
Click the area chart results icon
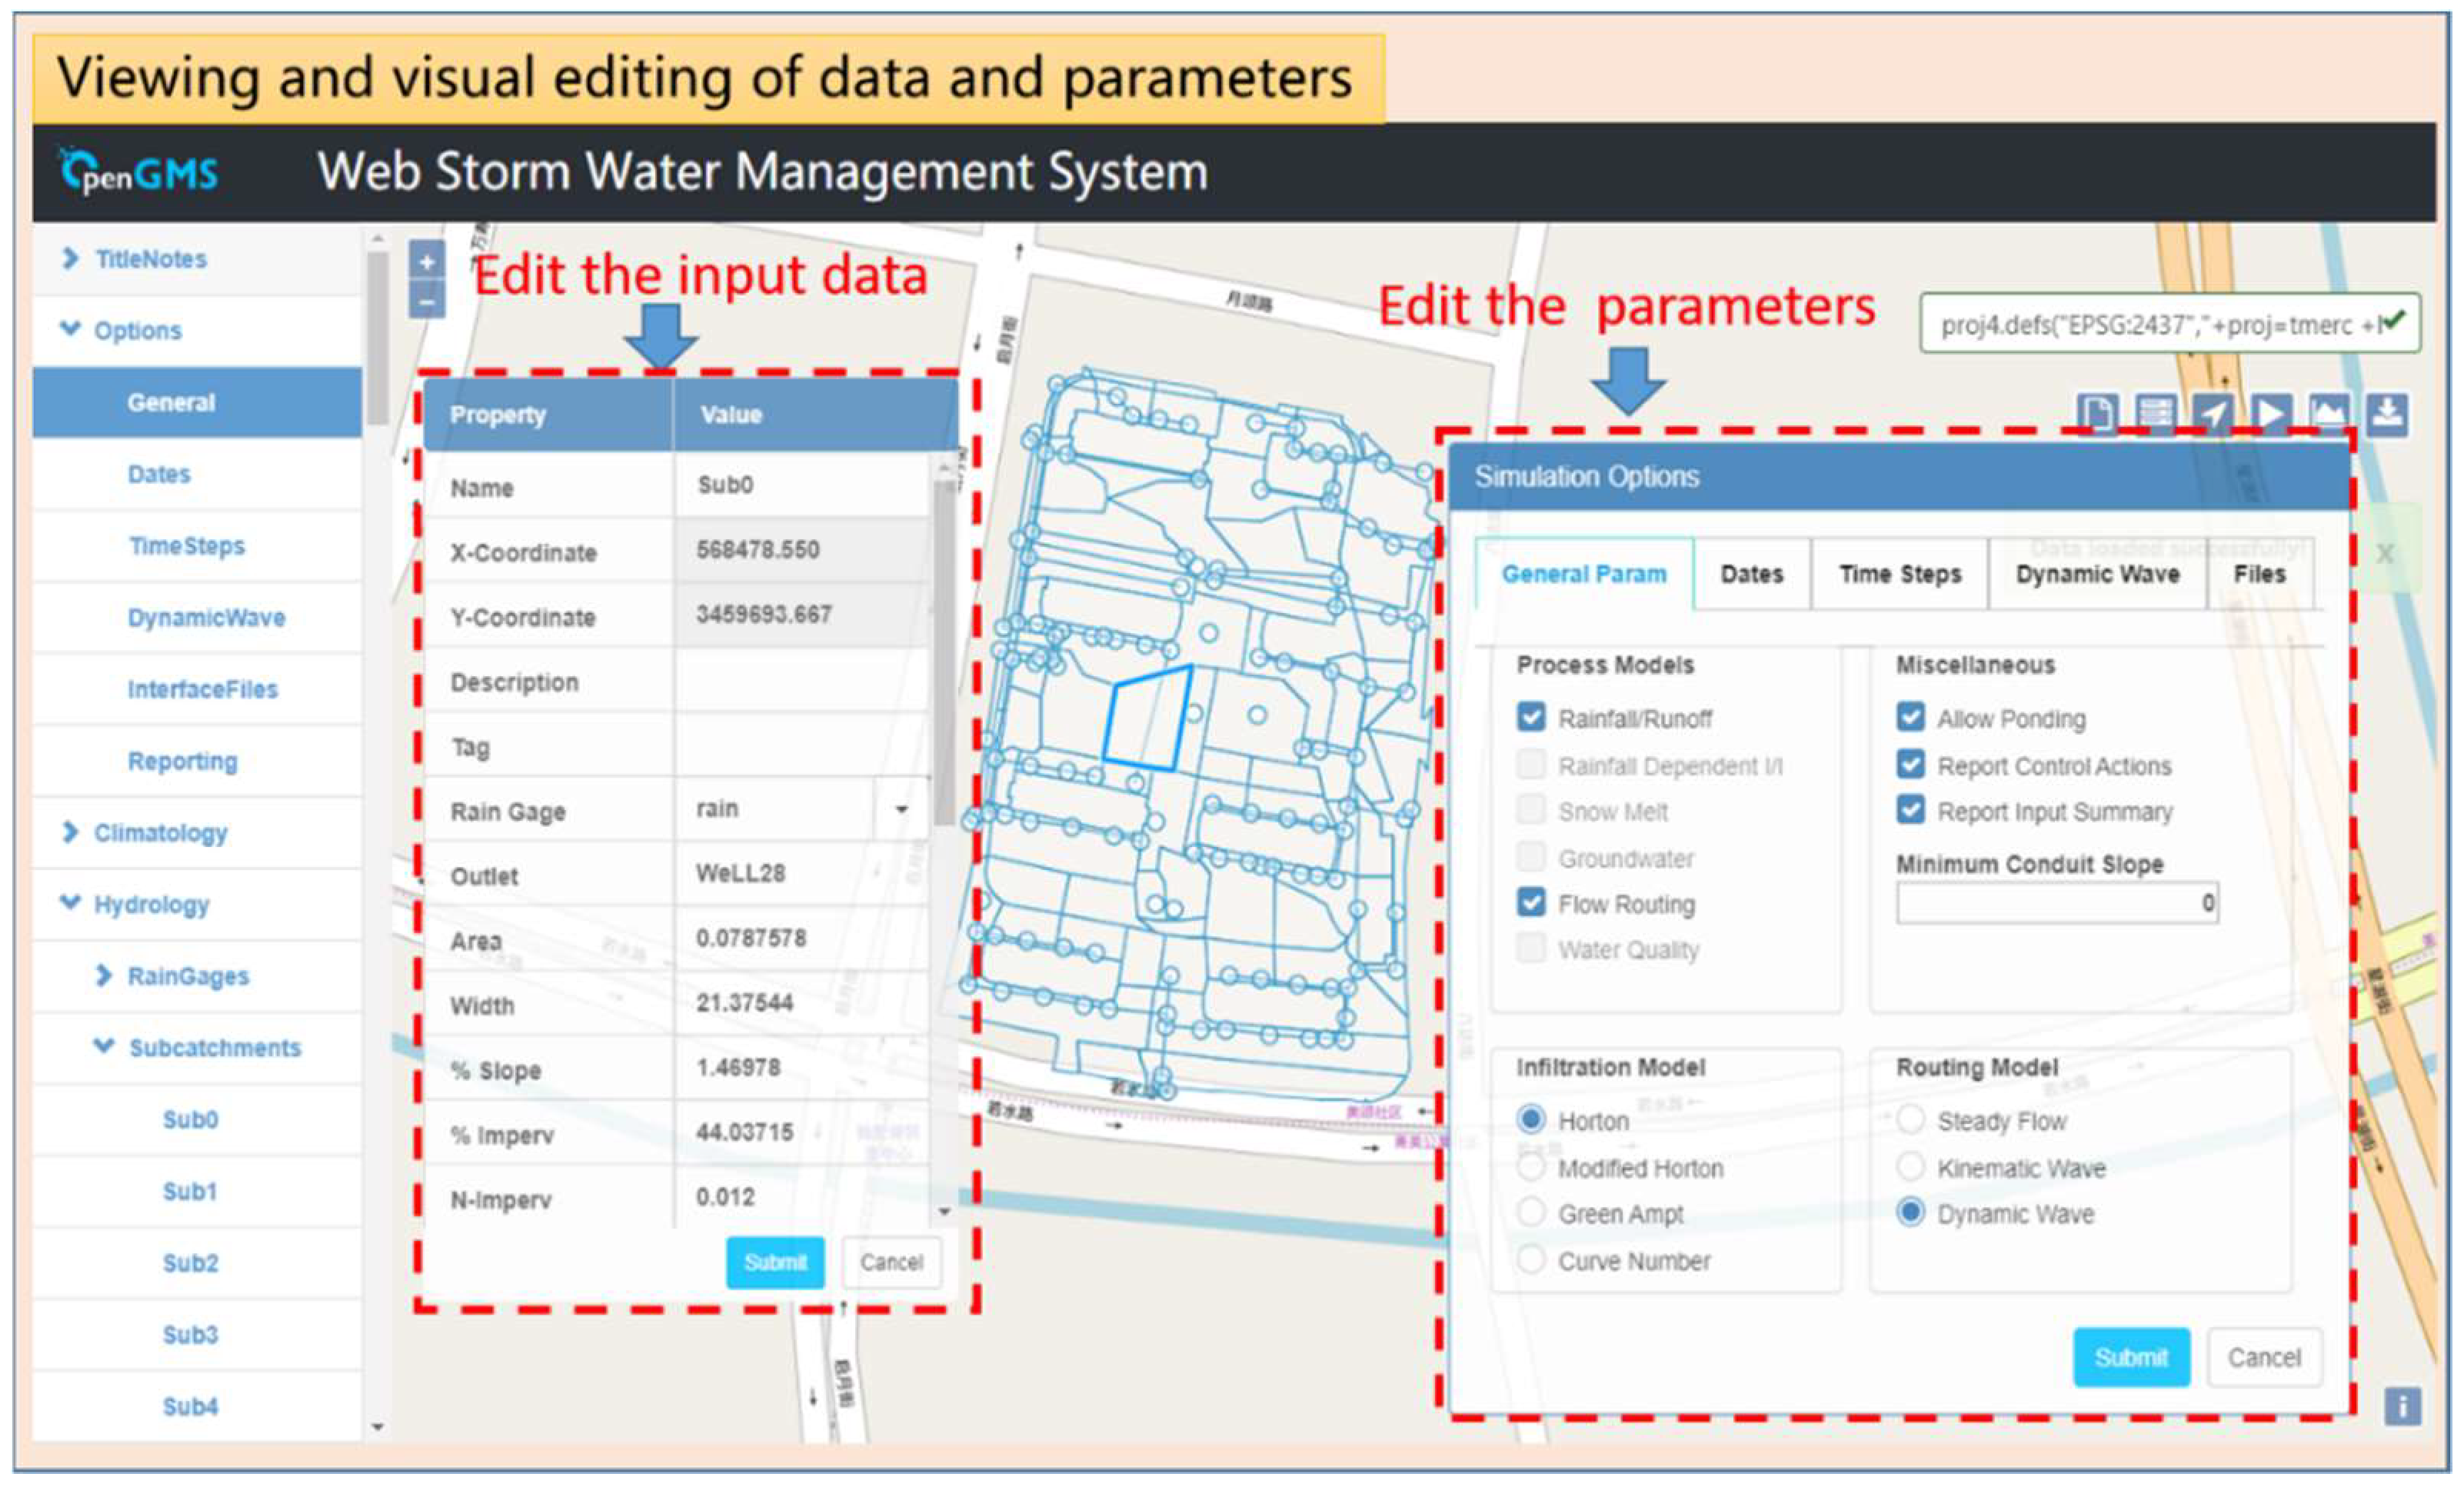[x=2329, y=413]
